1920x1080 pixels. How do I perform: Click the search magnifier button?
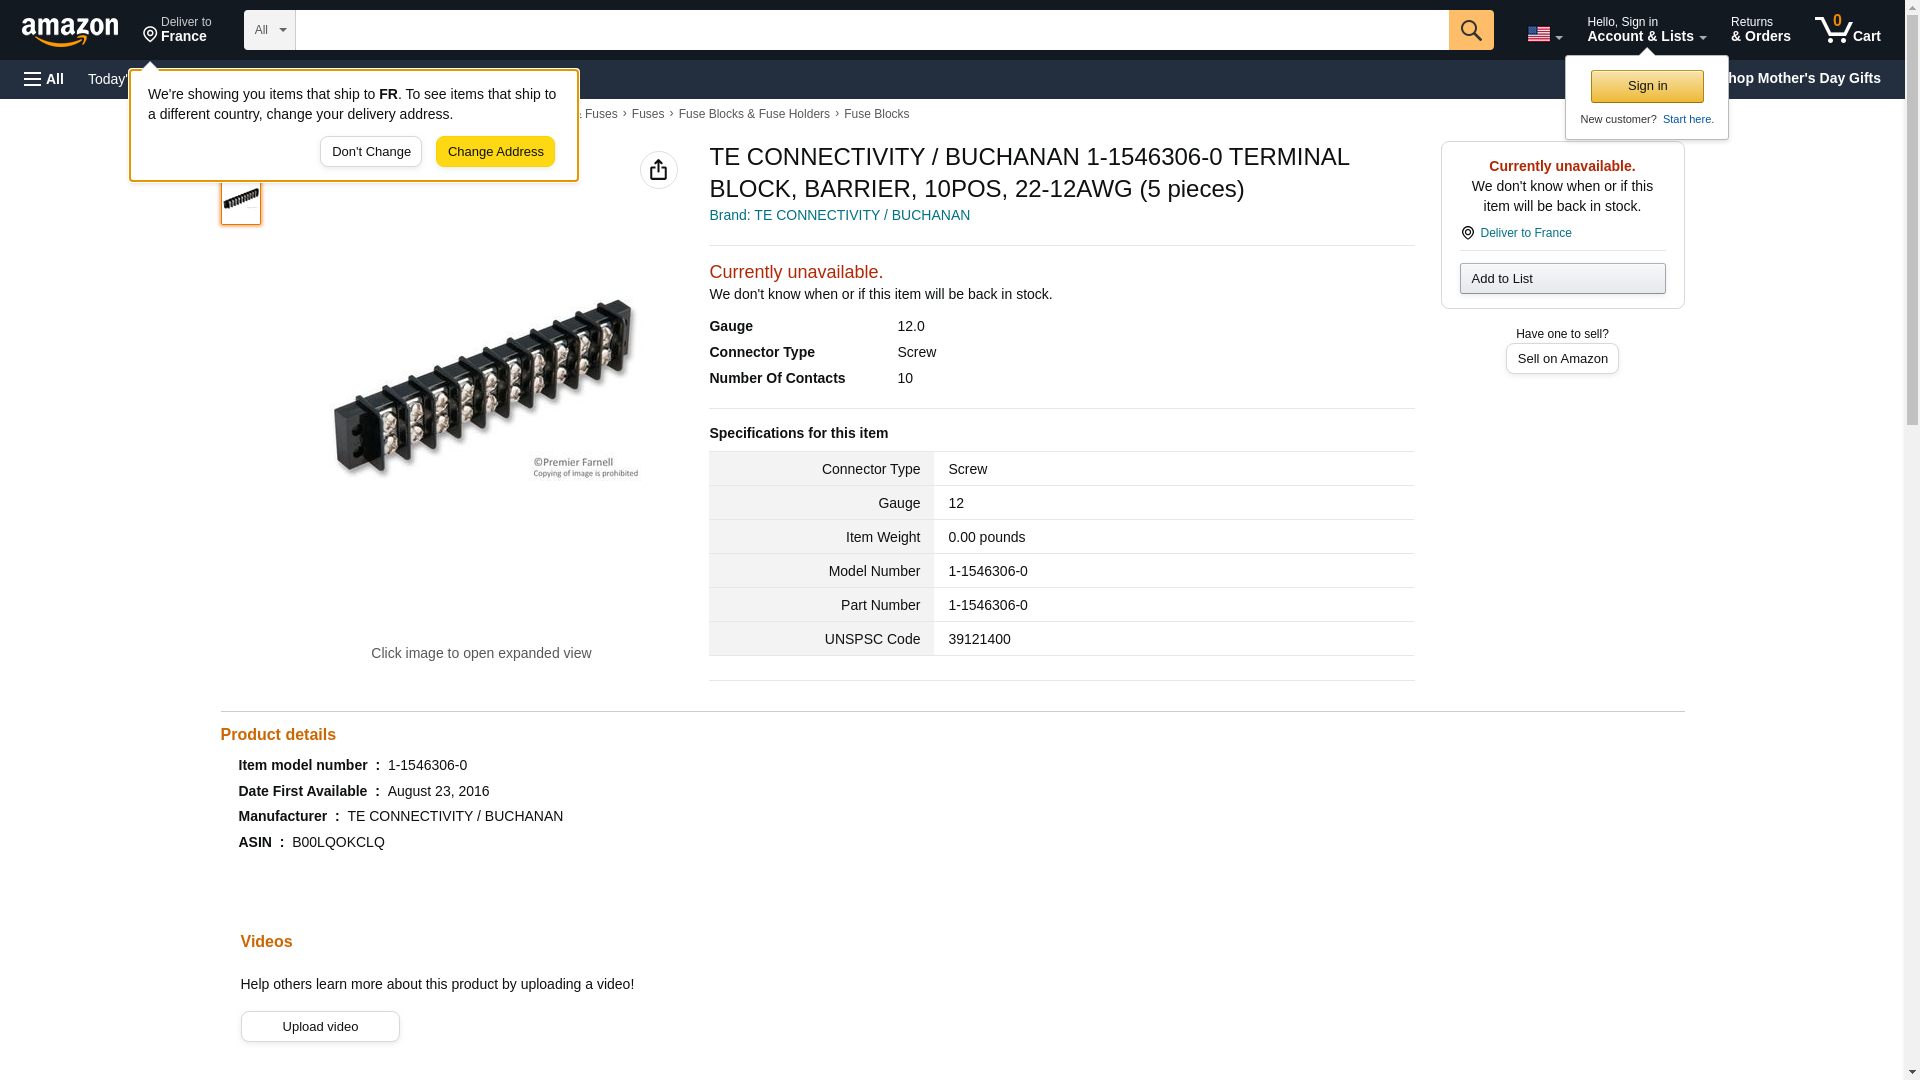1470,30
